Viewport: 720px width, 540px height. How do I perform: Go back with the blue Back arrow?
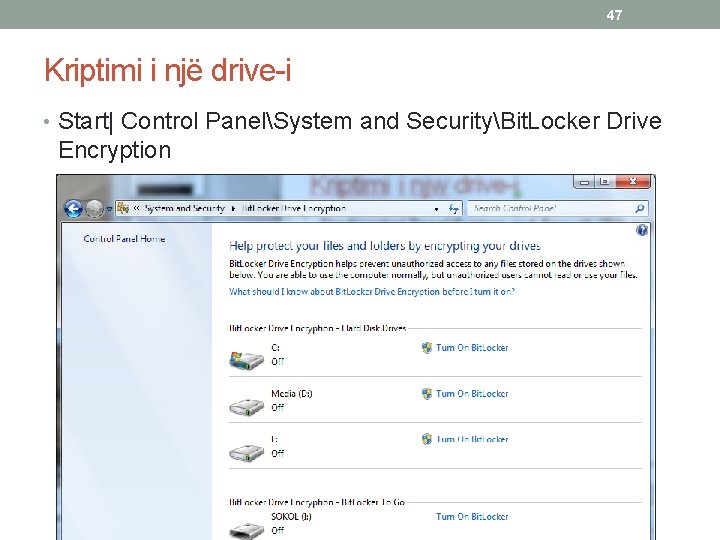click(73, 209)
